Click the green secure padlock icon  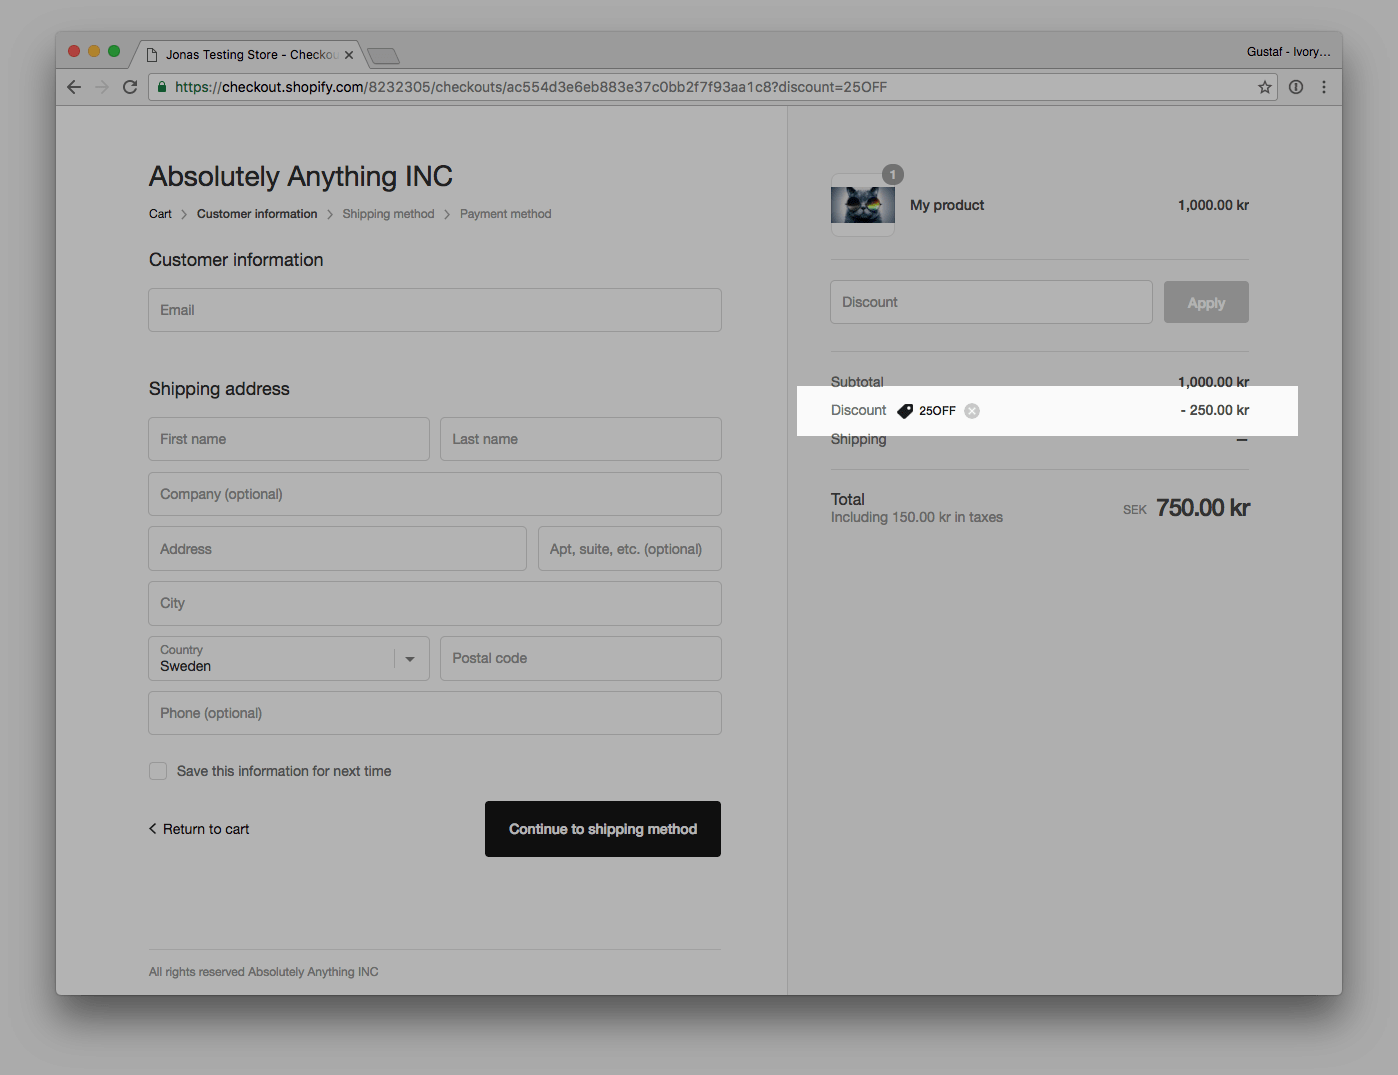162,87
